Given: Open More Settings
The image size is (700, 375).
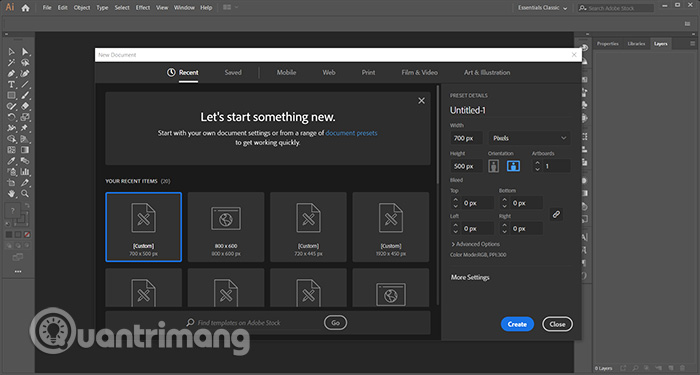Looking at the screenshot, I should (470, 277).
